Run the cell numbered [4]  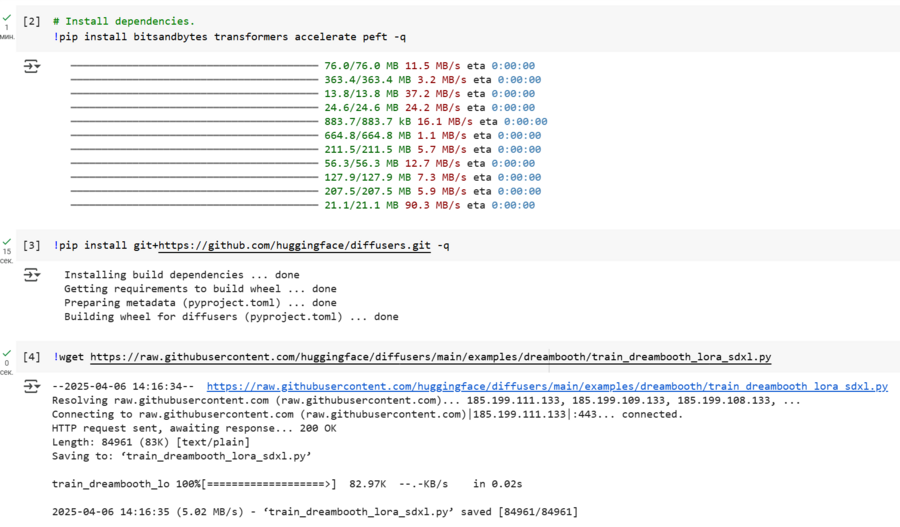(31, 357)
